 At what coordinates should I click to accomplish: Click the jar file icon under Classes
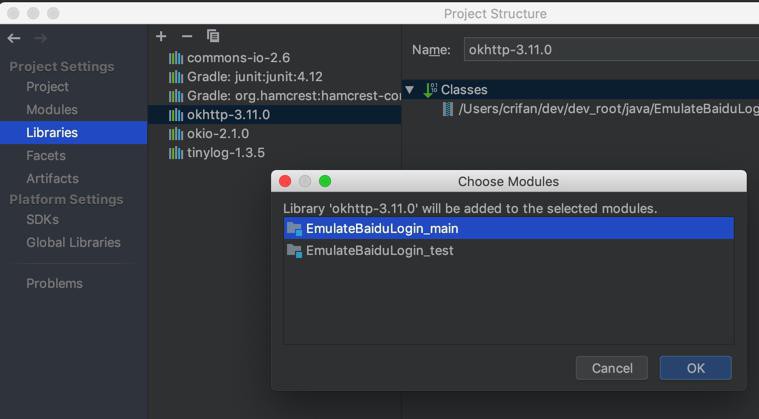(448, 109)
